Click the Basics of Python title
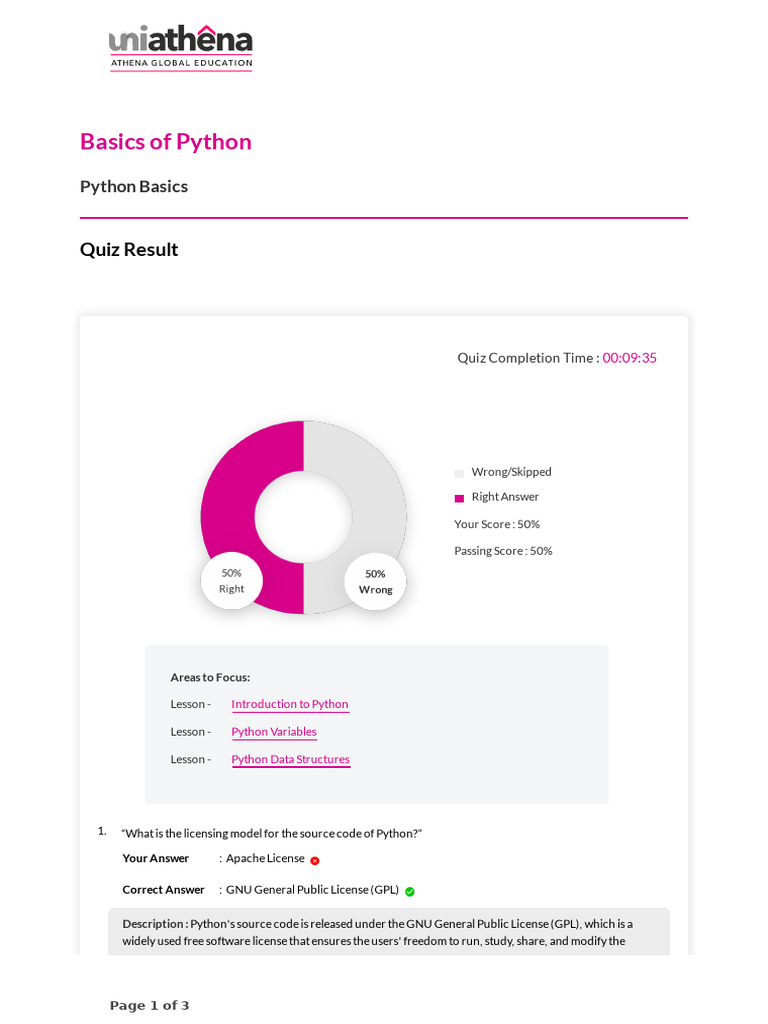This screenshot has height=1024, width=768. point(166,141)
